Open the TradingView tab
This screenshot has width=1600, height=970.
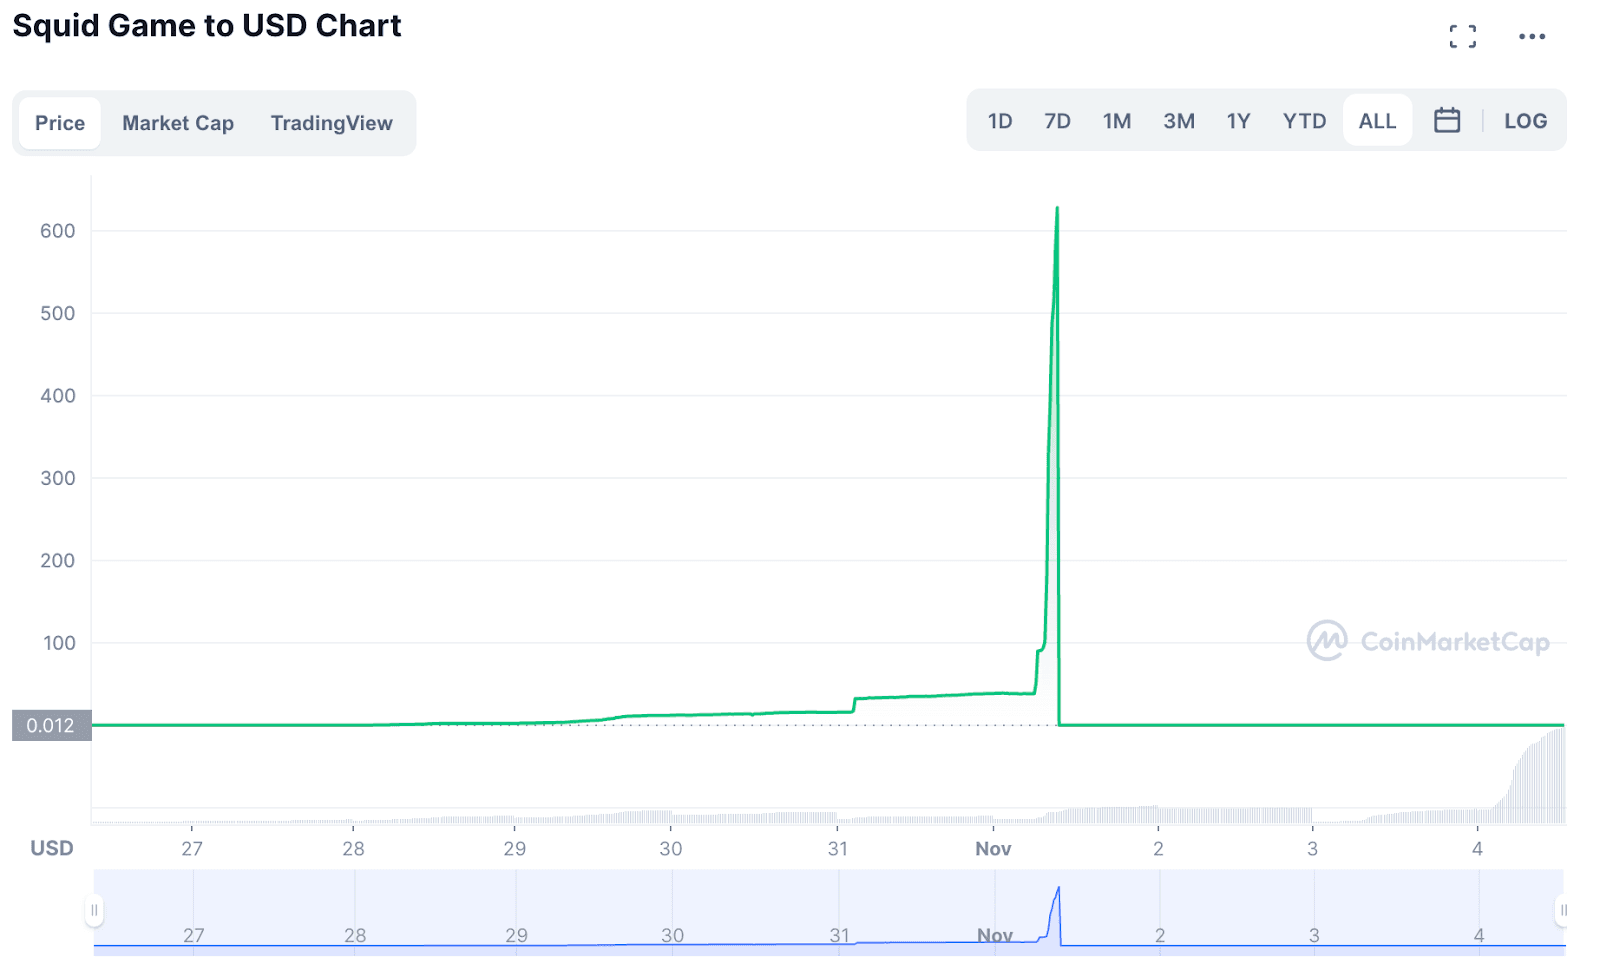pyautogui.click(x=331, y=123)
